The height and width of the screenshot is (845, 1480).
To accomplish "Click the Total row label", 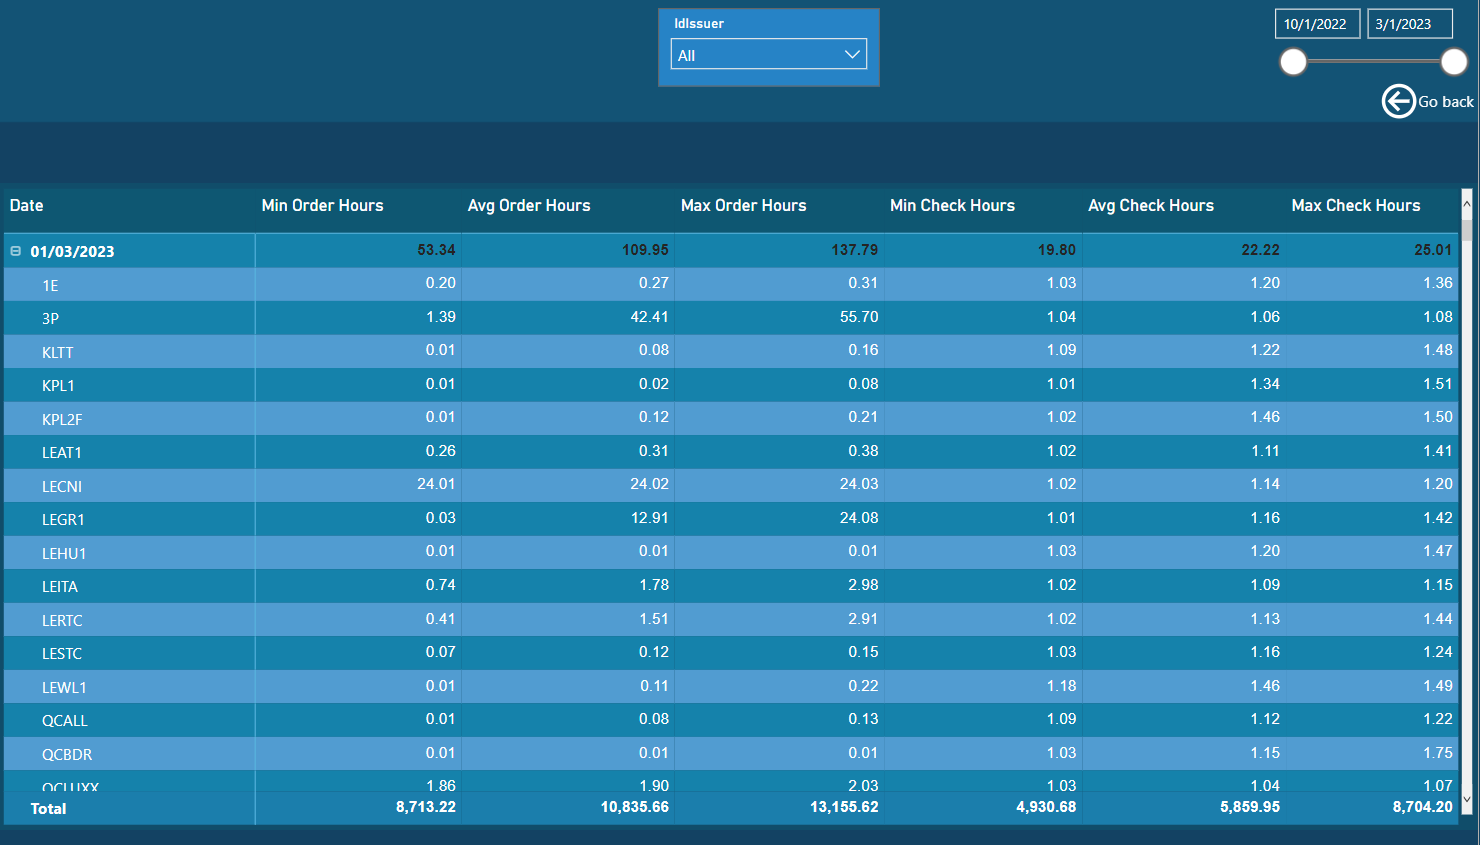I will pyautogui.click(x=48, y=809).
